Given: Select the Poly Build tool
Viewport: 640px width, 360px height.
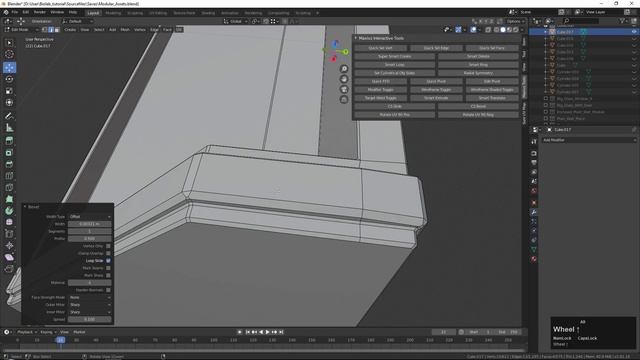Looking at the screenshot, I should (9, 199).
